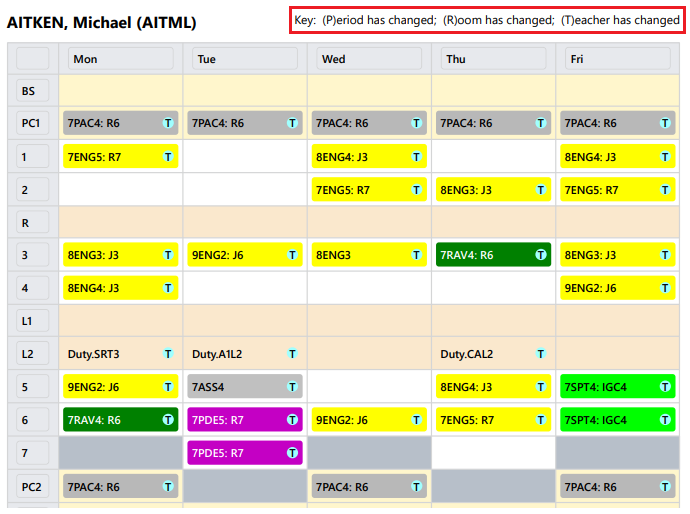
Task: Open the Wednesday period 6 9ENG2: J6 lesson
Action: (x=369, y=420)
